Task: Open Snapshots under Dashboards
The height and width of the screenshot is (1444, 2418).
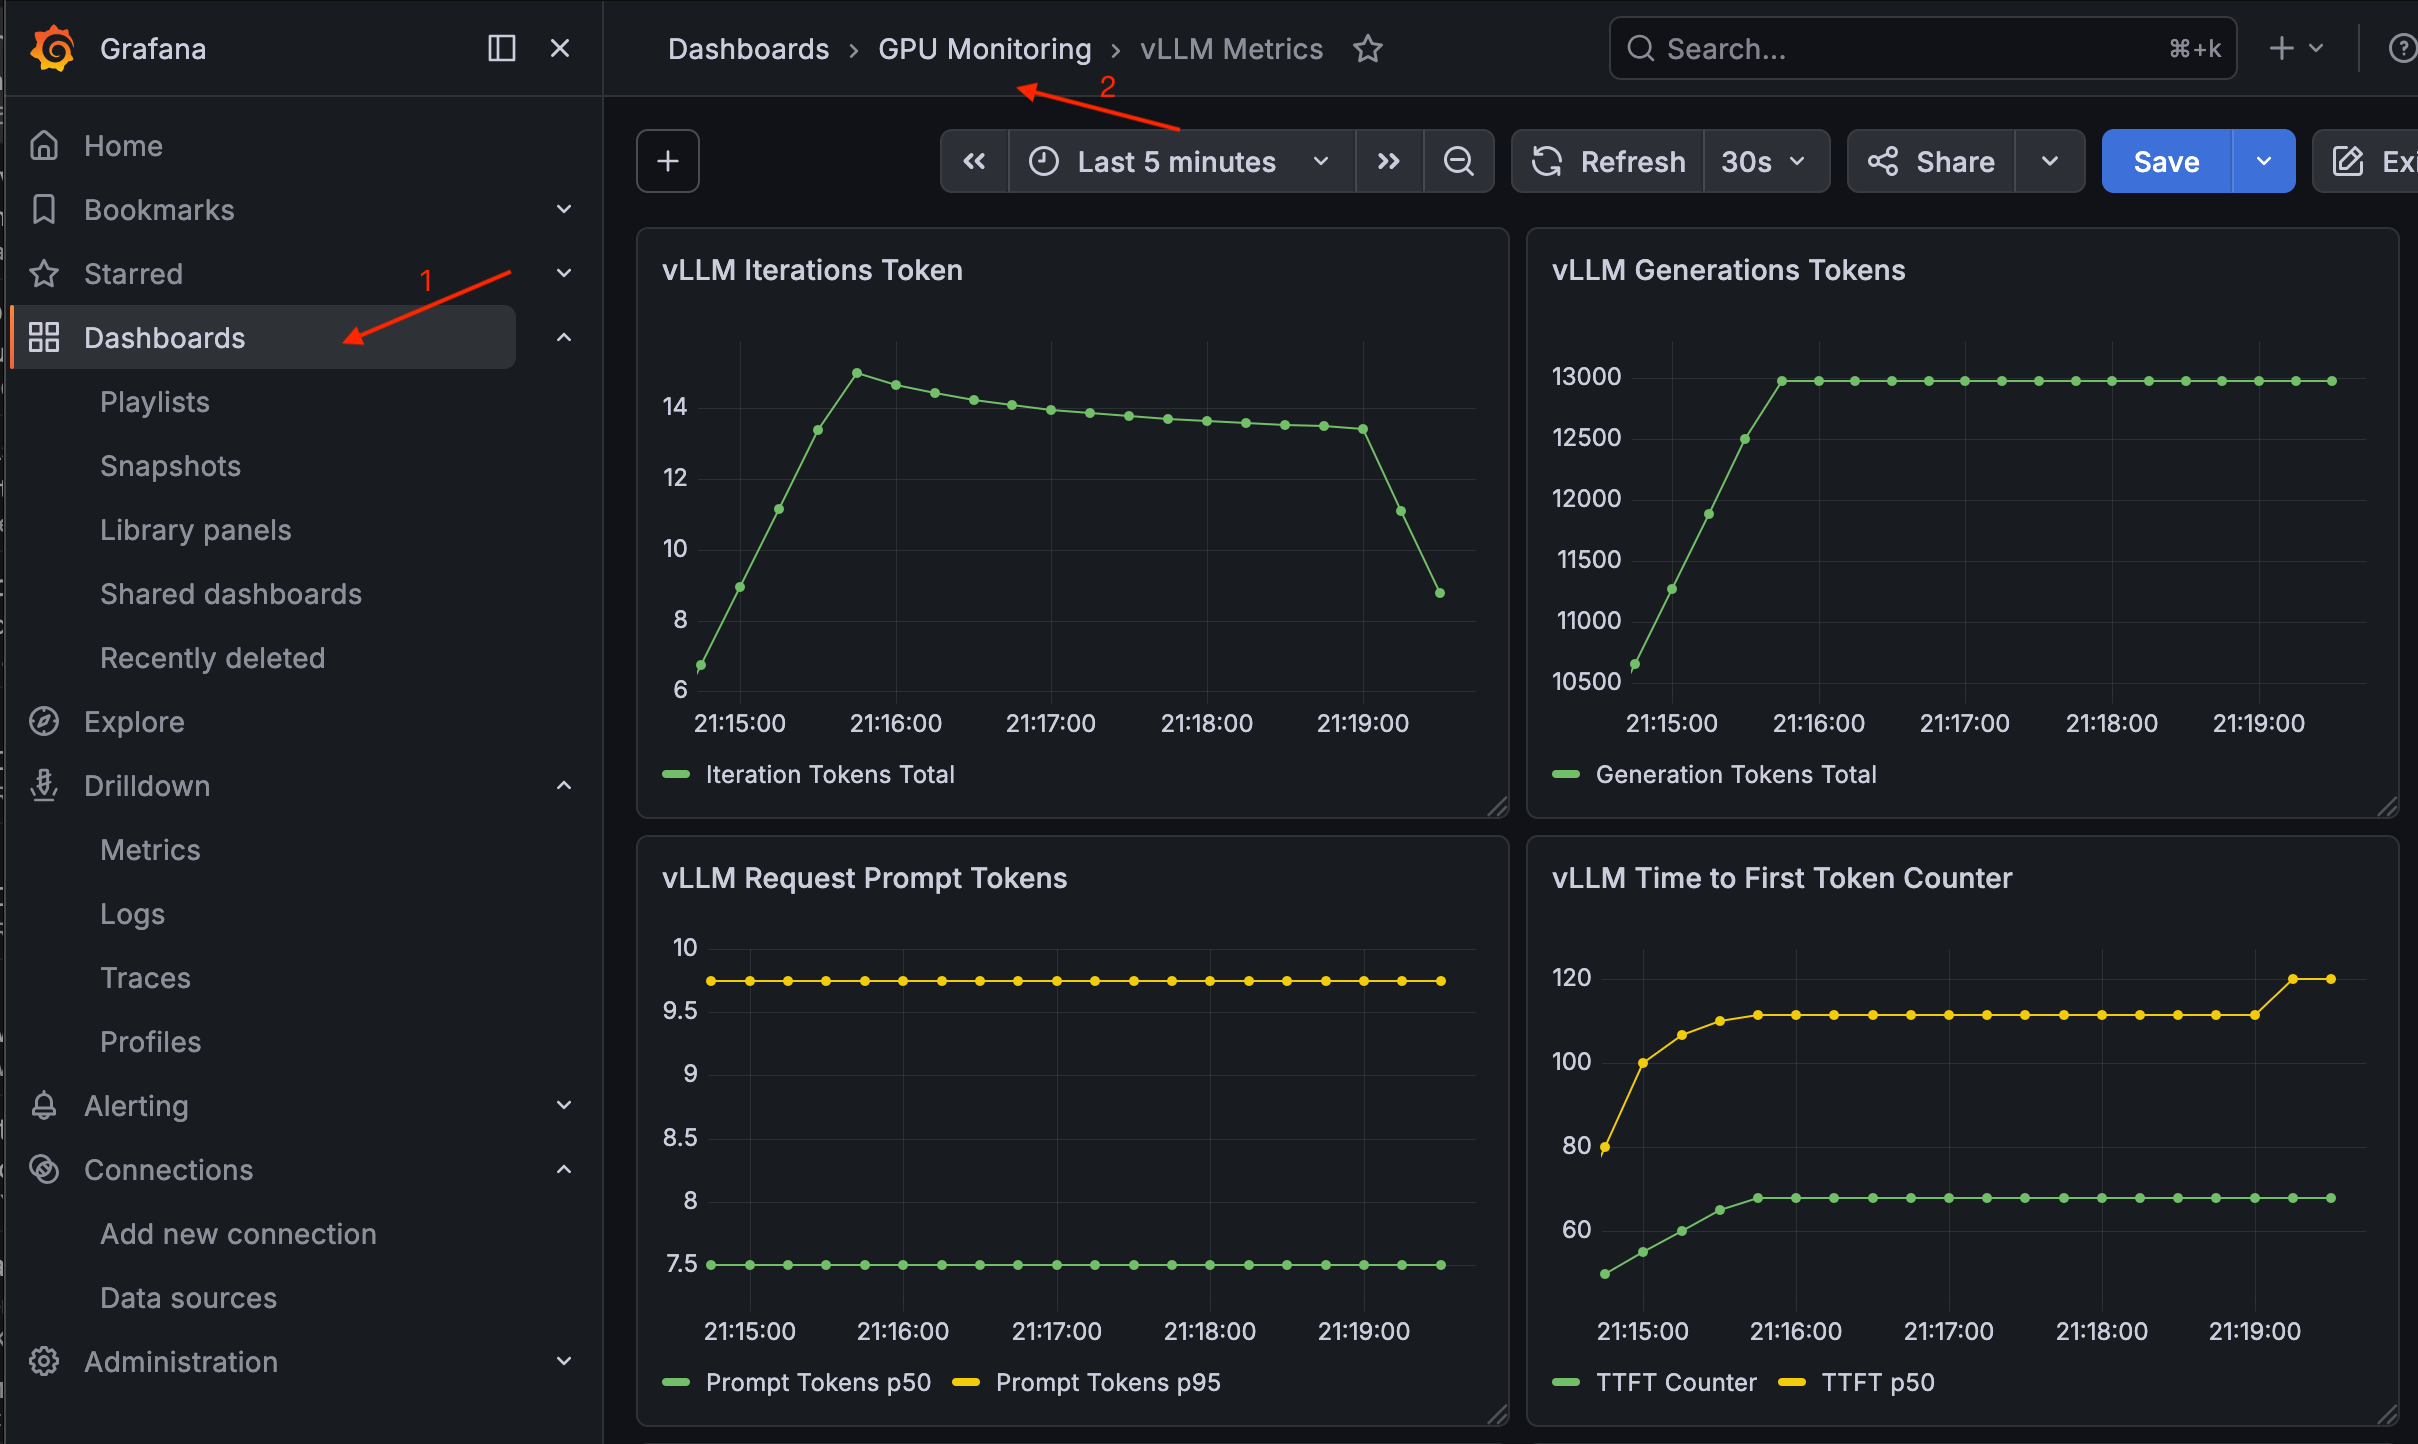Action: 171,466
